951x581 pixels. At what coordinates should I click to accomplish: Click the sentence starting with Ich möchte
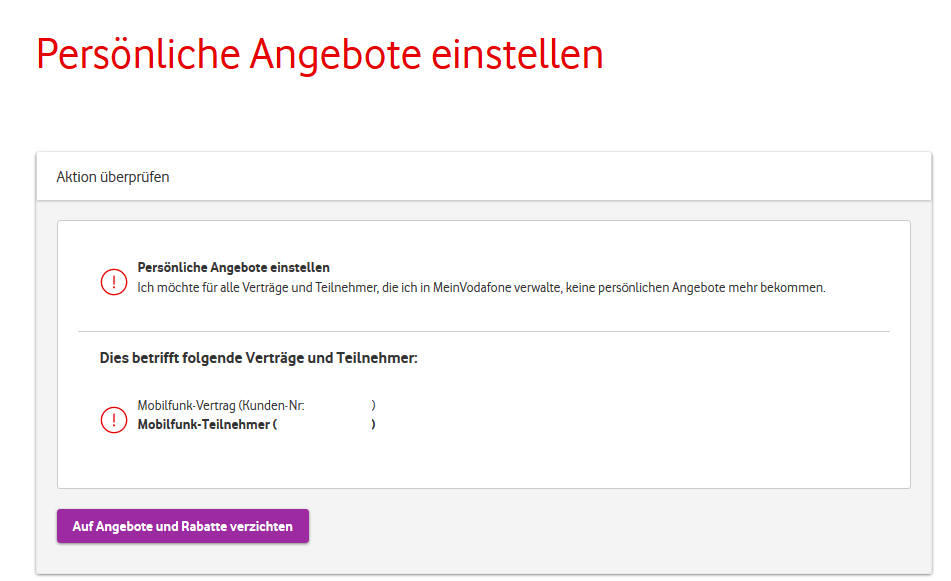[481, 288]
